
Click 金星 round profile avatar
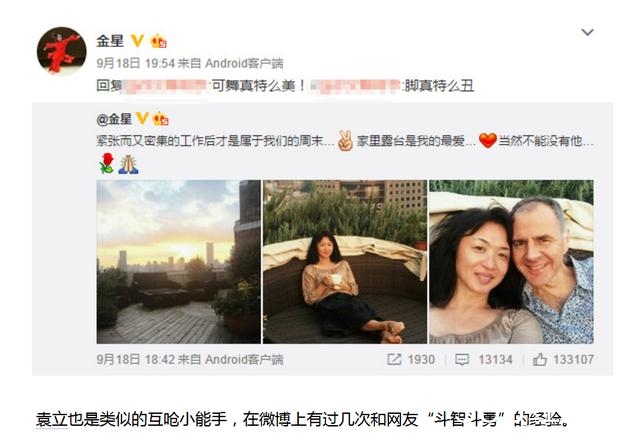[x=62, y=51]
